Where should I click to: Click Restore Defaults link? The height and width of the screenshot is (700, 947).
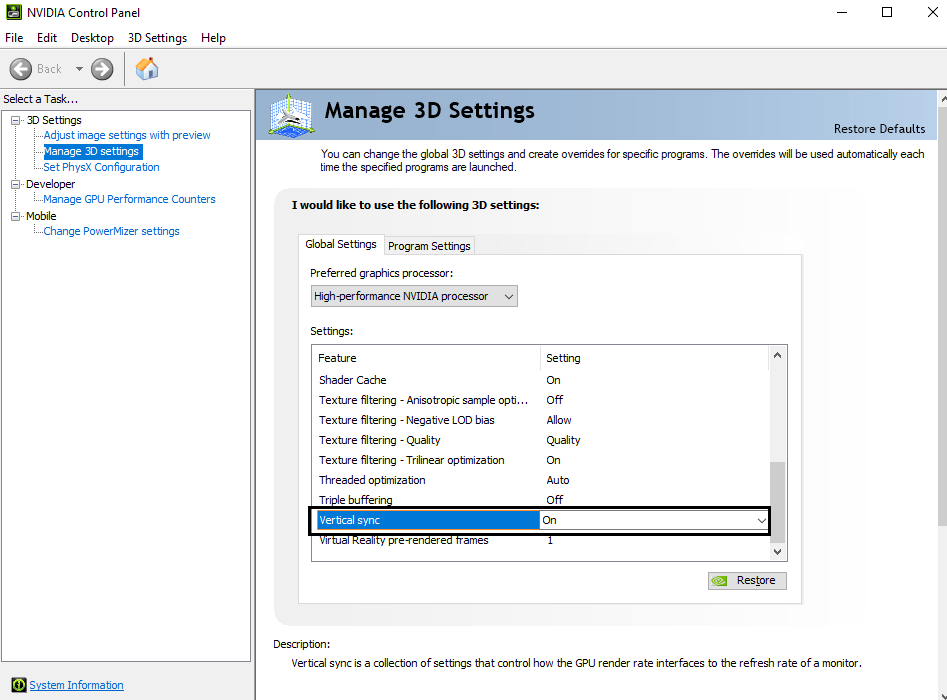click(879, 129)
